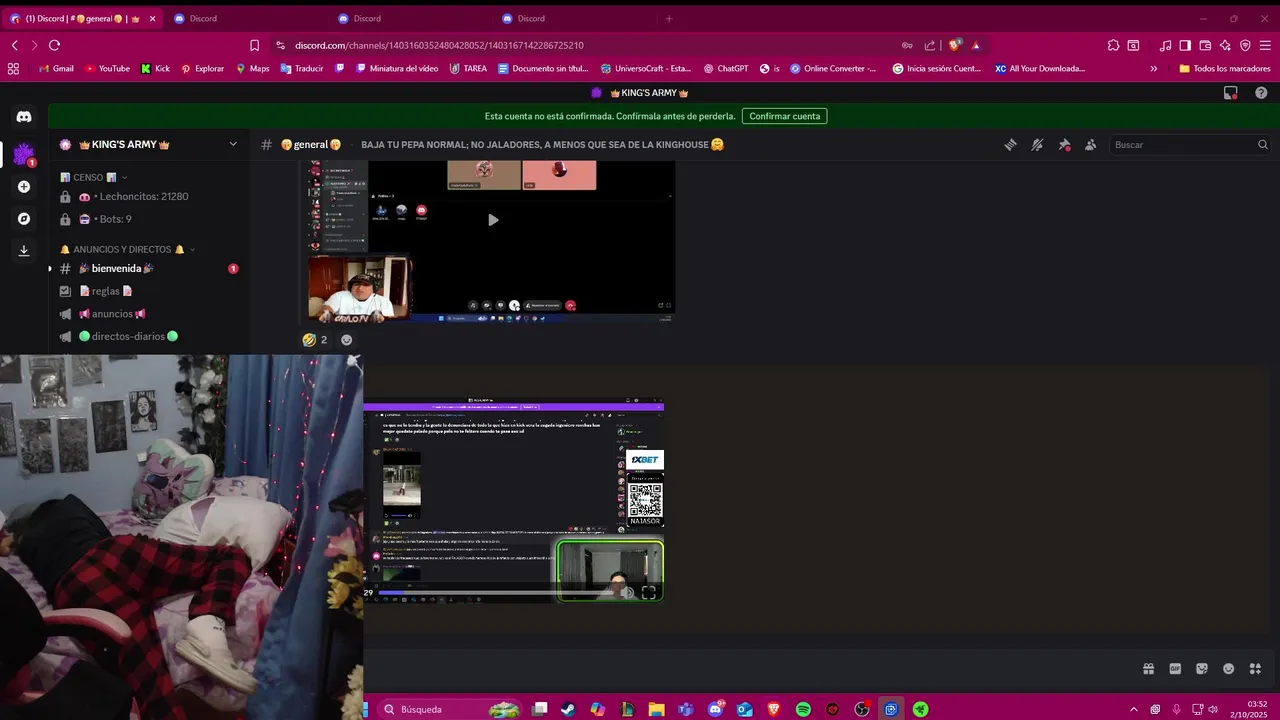This screenshot has height=720, width=1280.
Task: Open Brave Shields lion icon
Action: coord(955,45)
